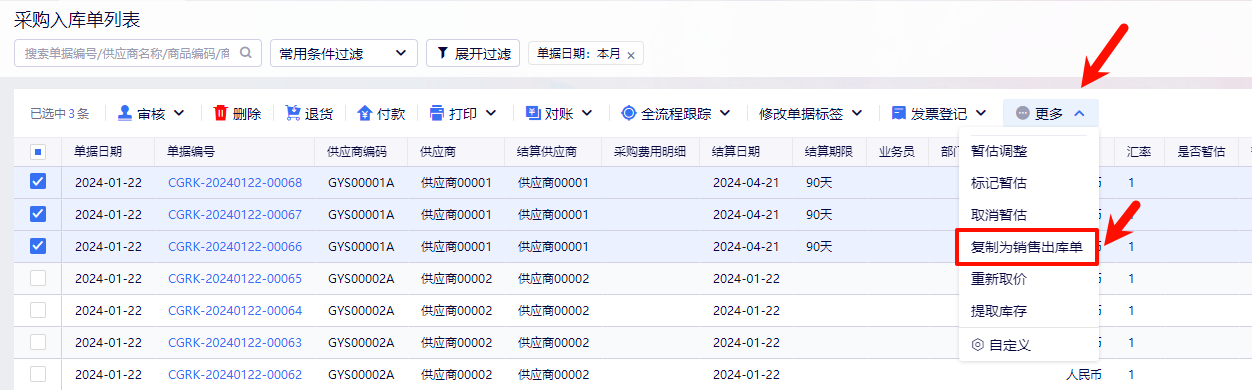This screenshot has height=390, width=1252.
Task: Click the 全流程跟踪 circular icon
Action: click(x=629, y=113)
